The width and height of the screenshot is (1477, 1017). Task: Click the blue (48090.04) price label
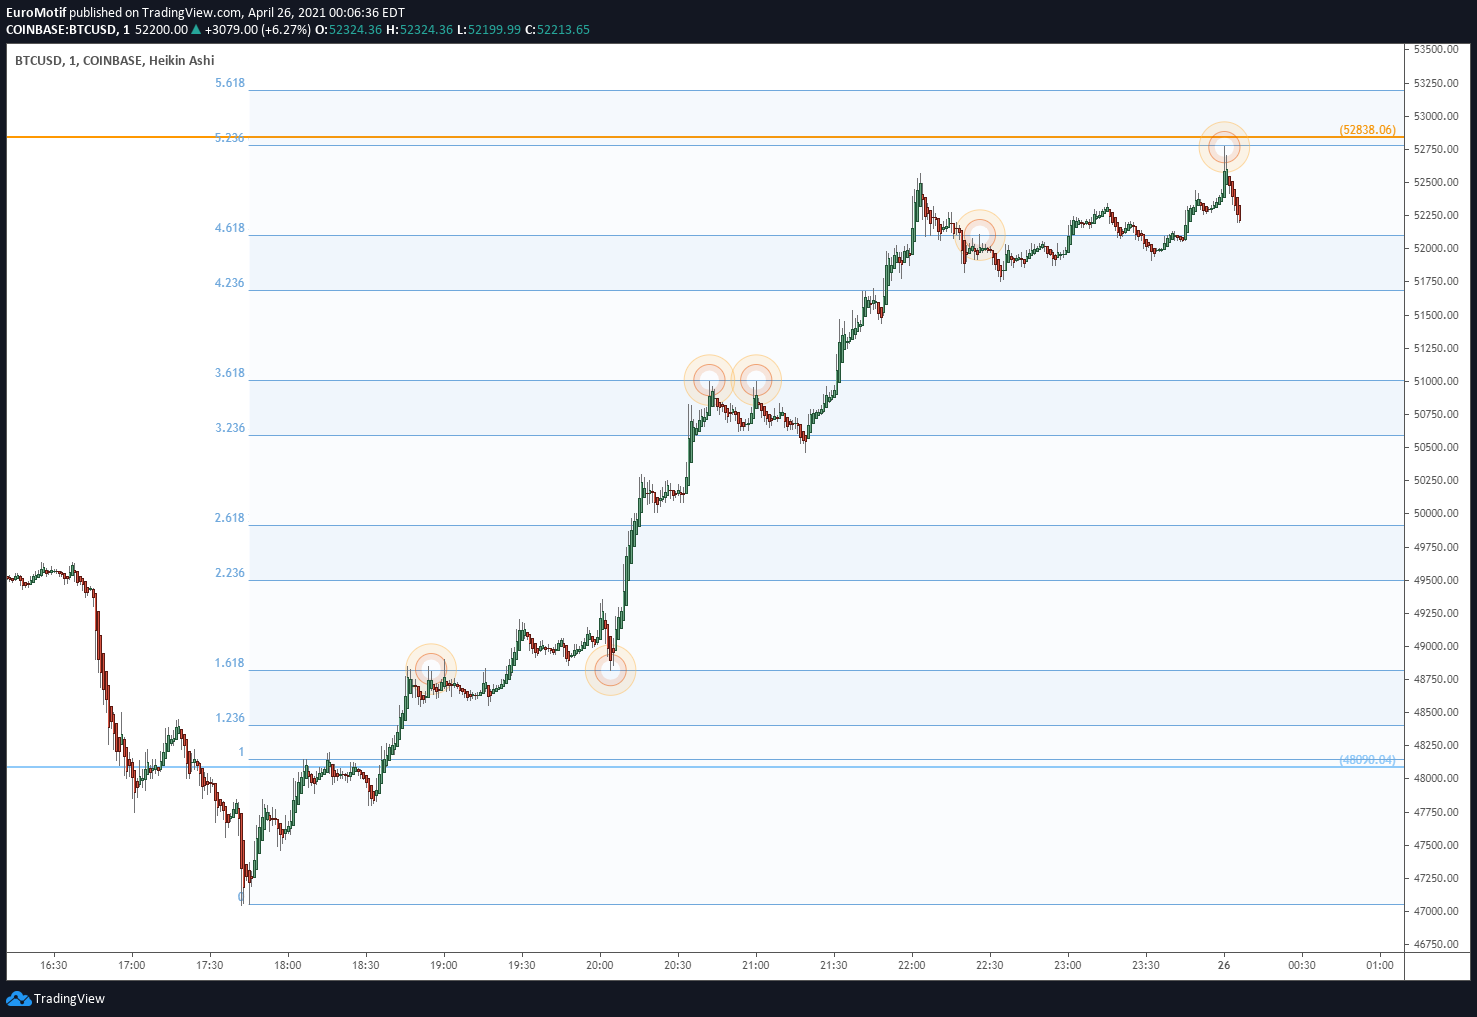tap(1367, 760)
